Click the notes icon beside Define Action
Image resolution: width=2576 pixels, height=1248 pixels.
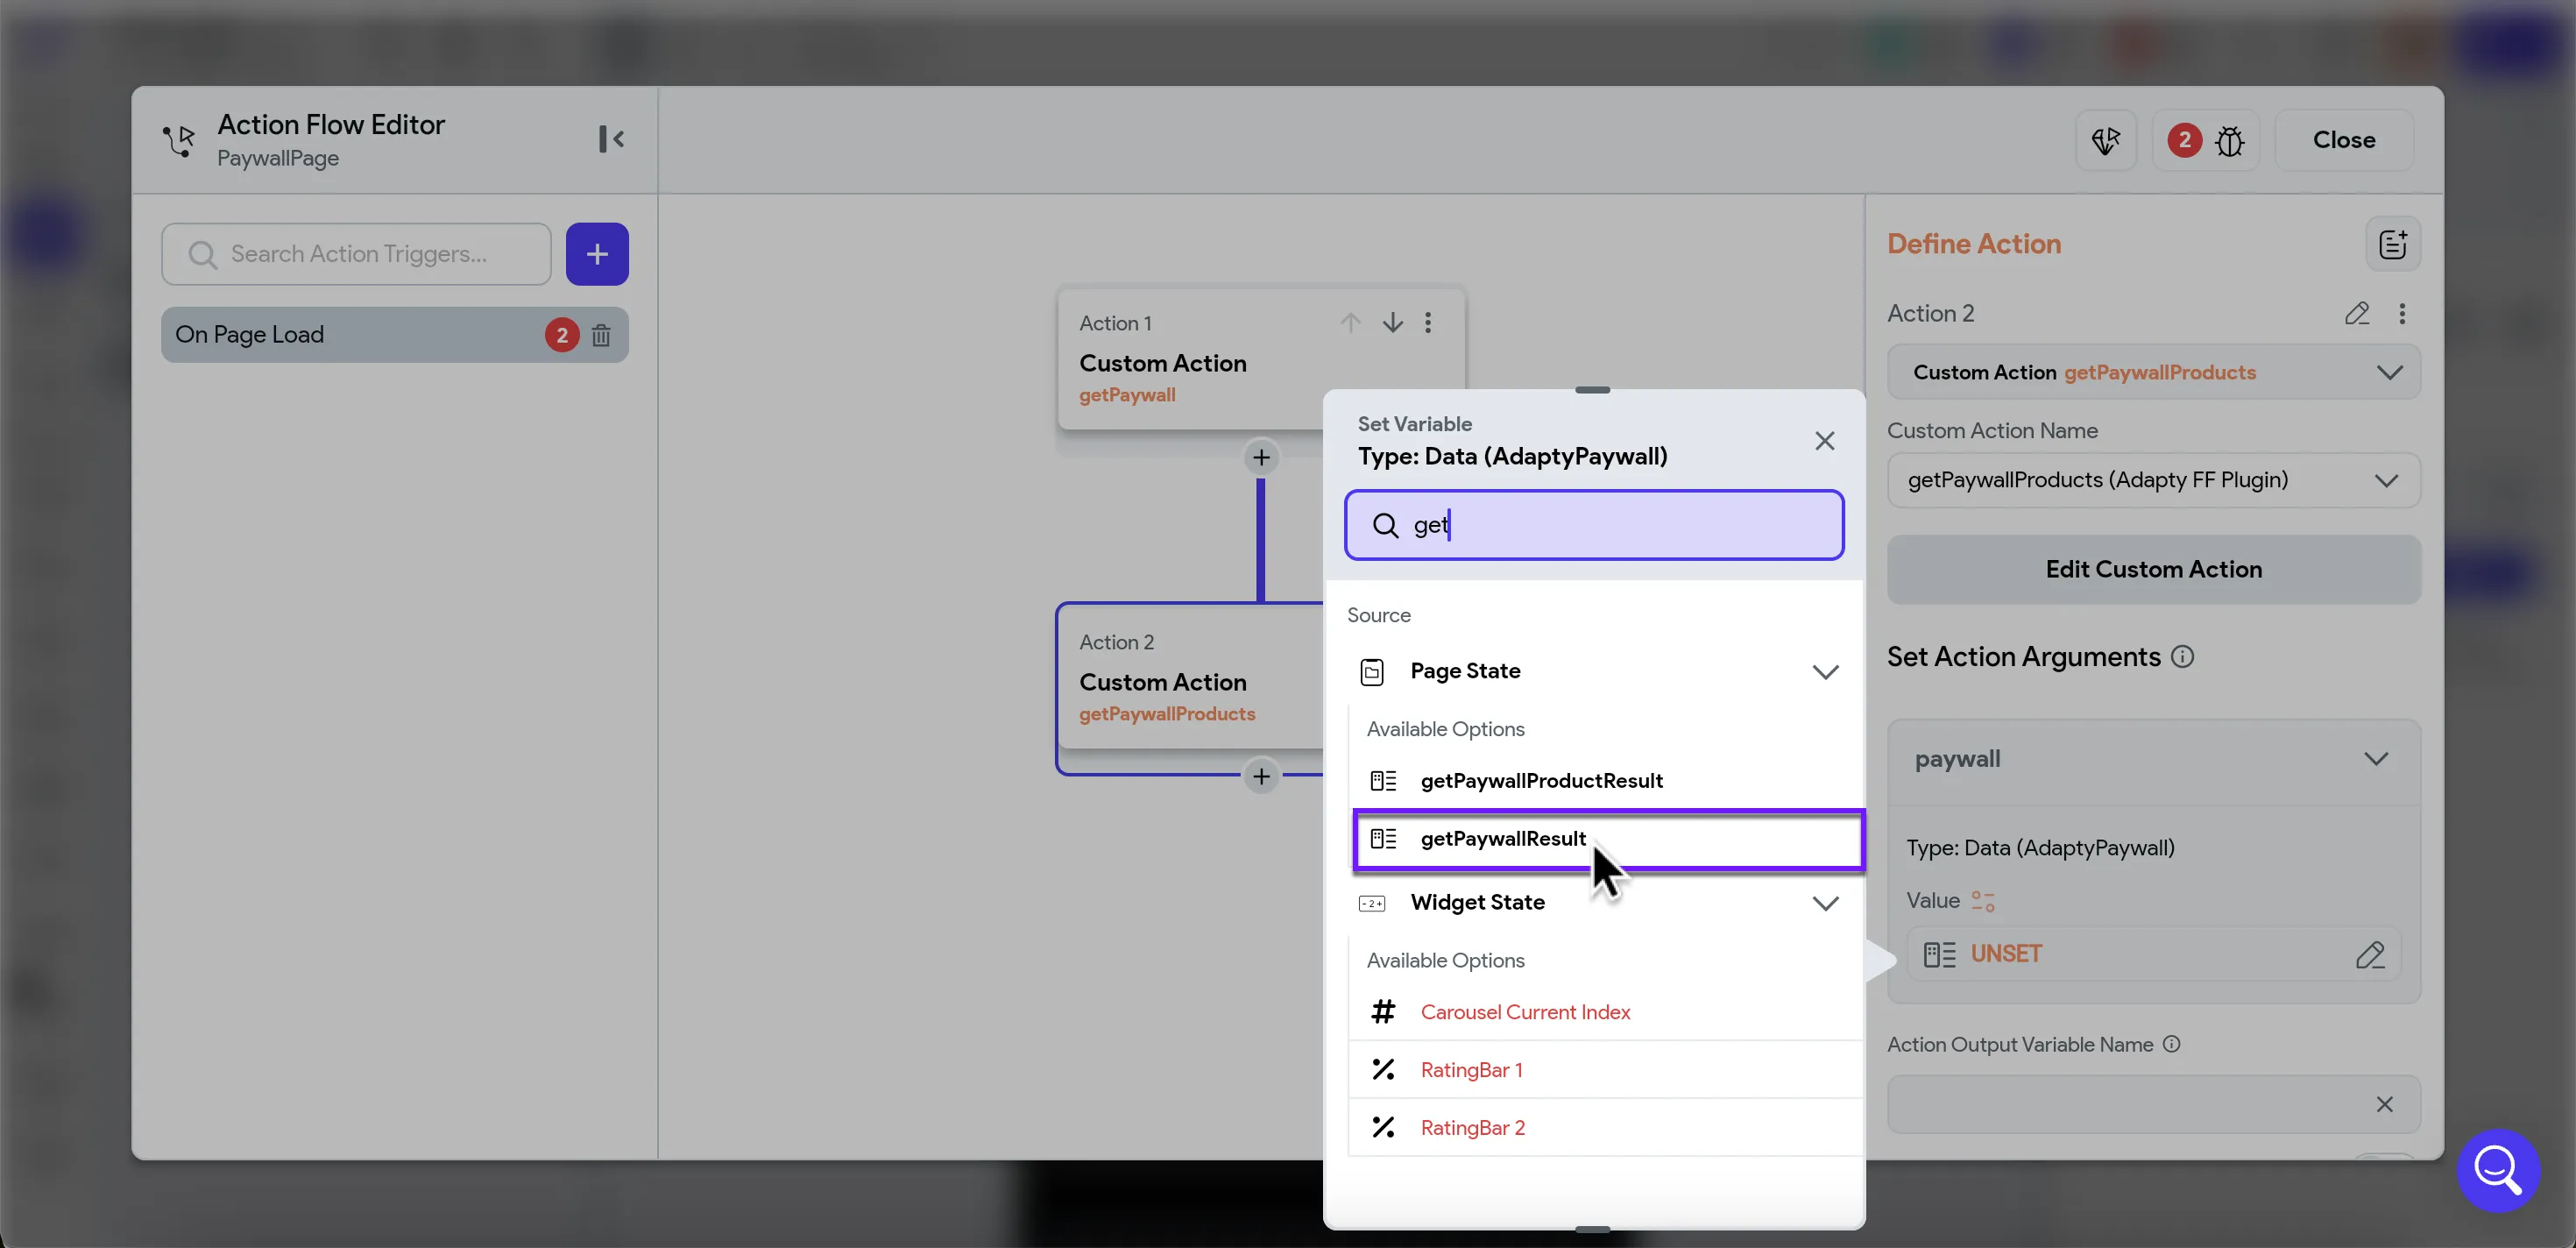[2392, 244]
